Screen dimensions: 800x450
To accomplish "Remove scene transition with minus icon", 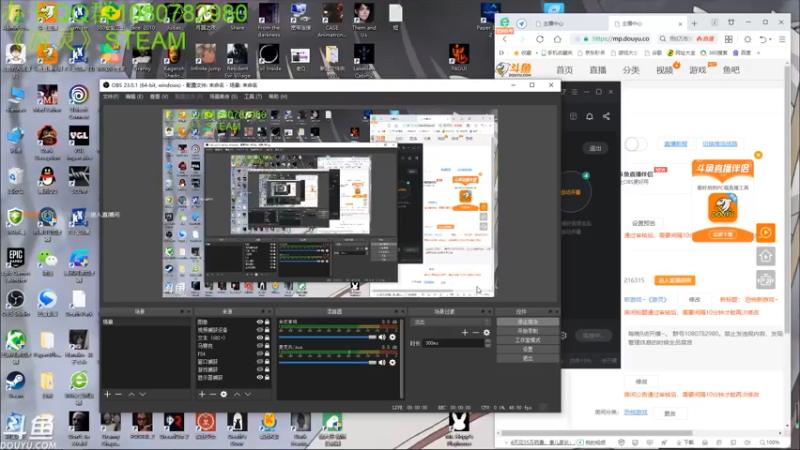I will click(x=476, y=333).
